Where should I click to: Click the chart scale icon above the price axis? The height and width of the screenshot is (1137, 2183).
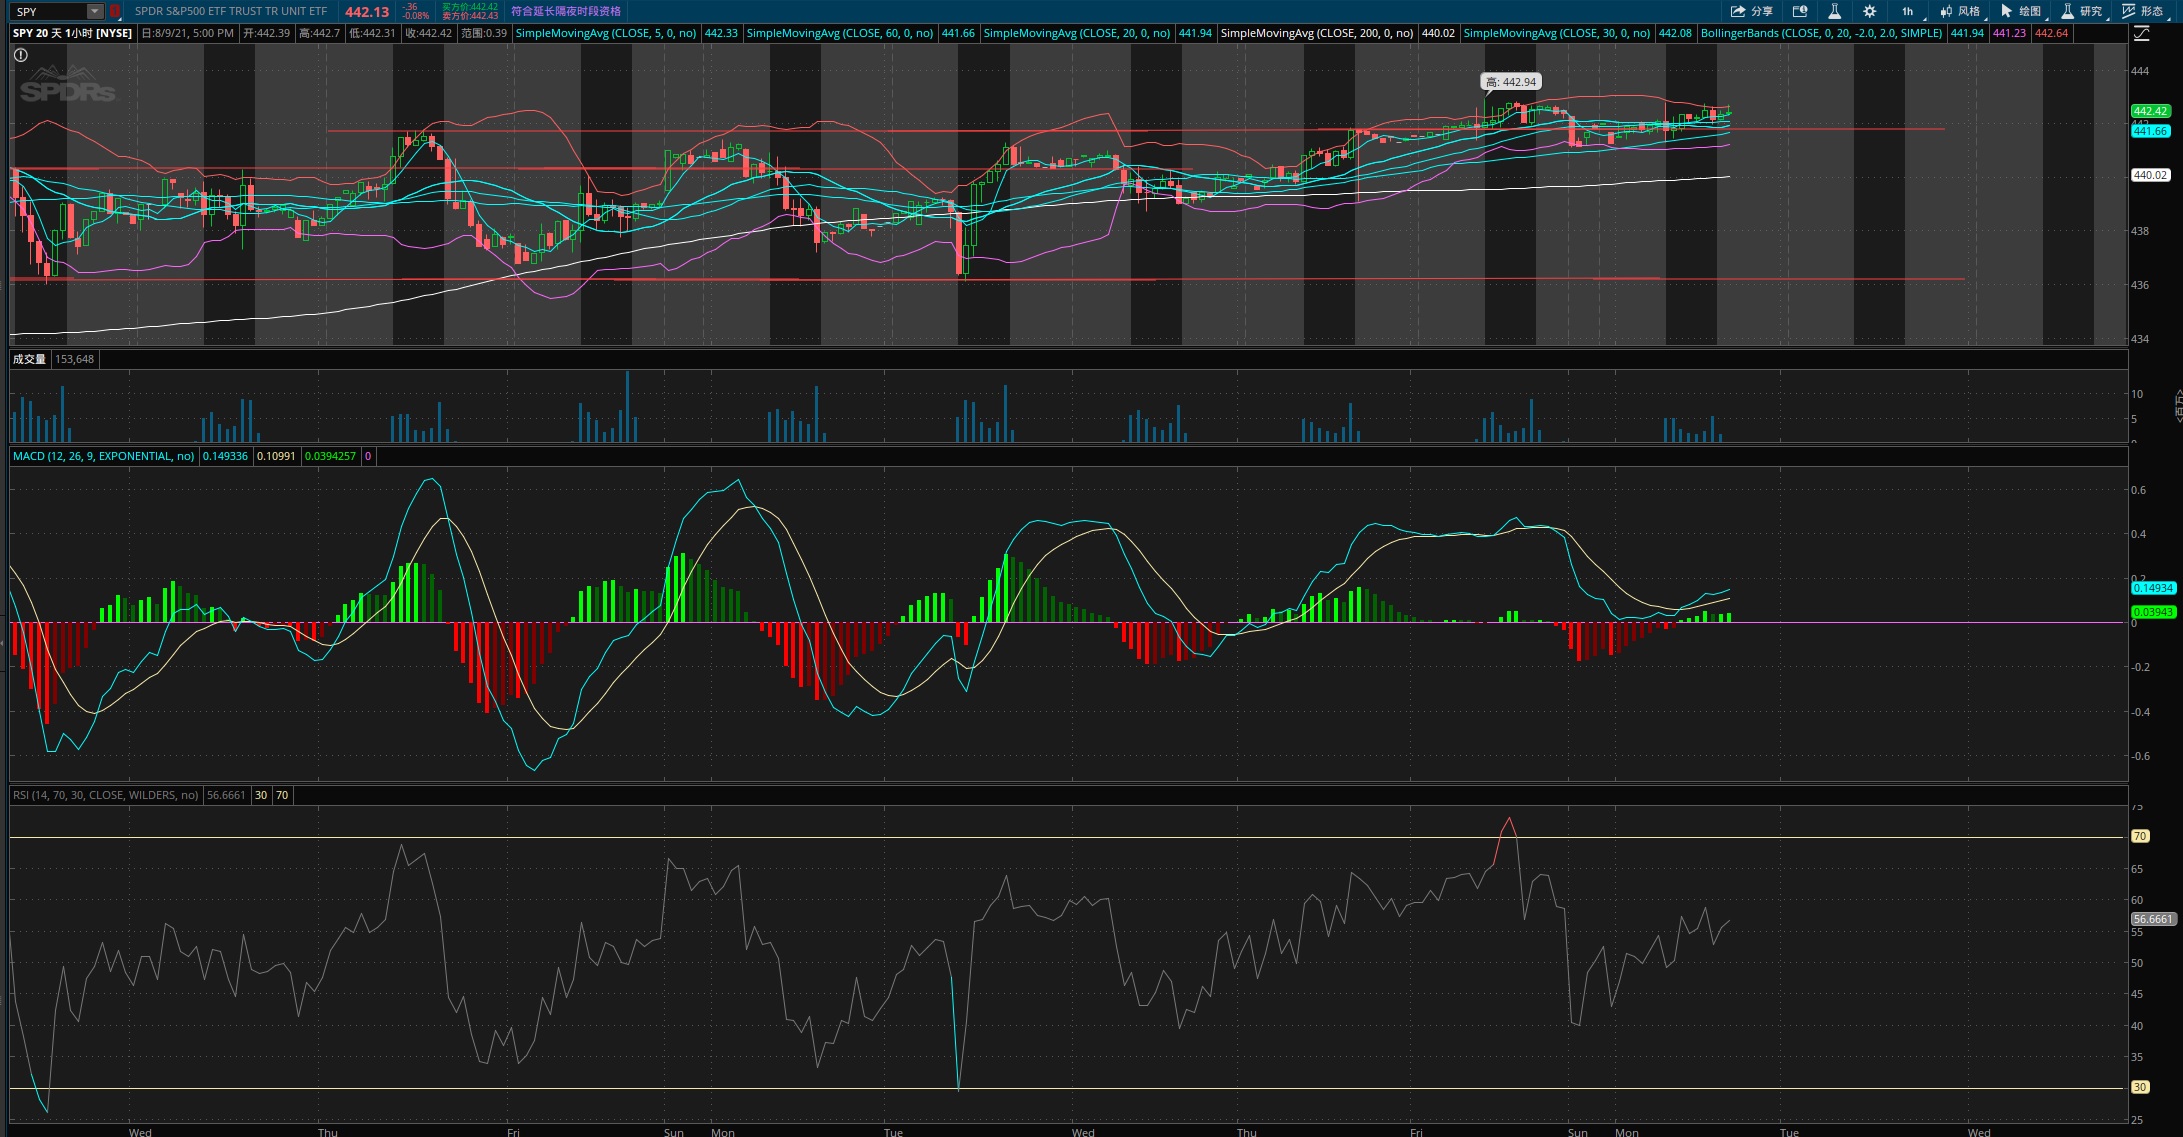(x=2142, y=34)
